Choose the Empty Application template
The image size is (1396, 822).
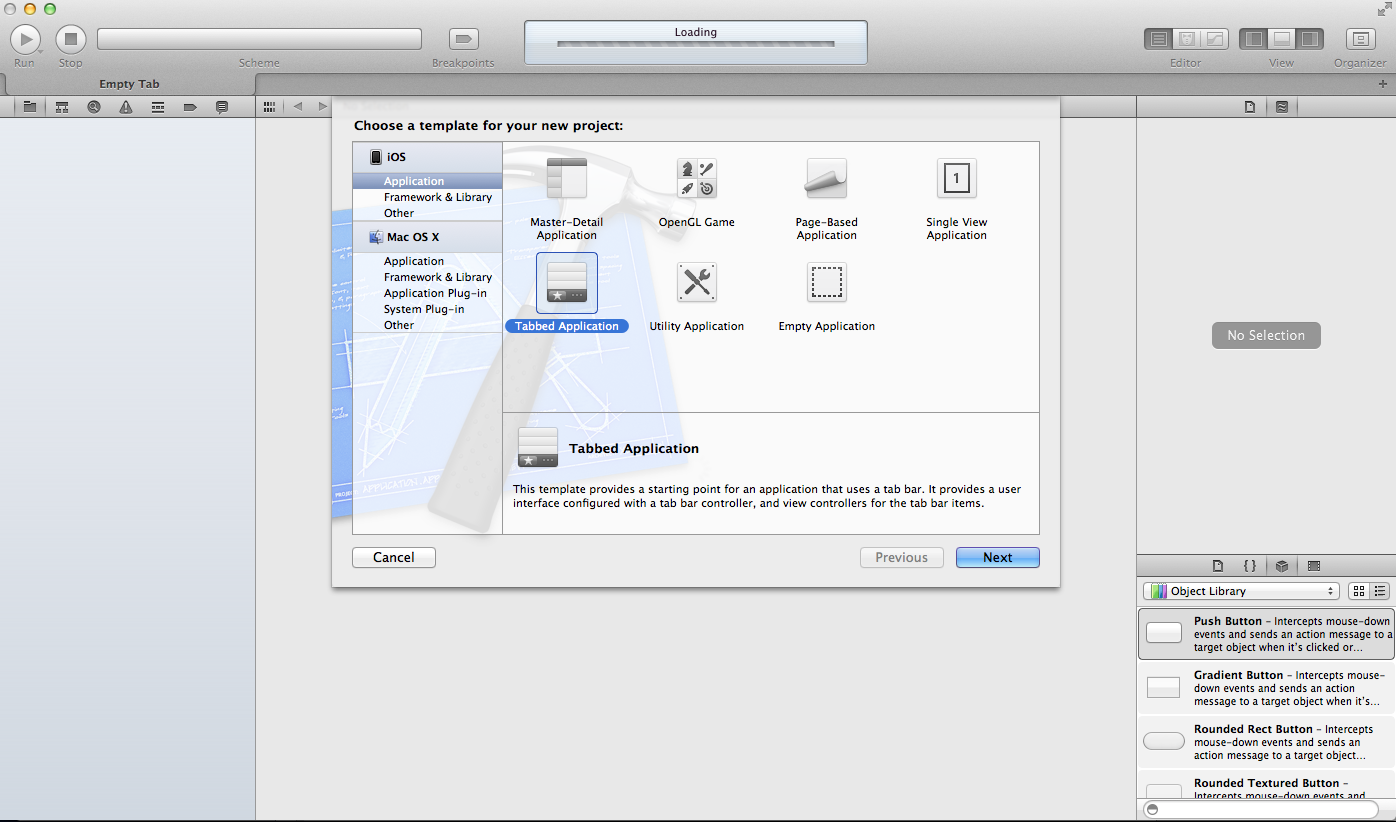tap(827, 297)
